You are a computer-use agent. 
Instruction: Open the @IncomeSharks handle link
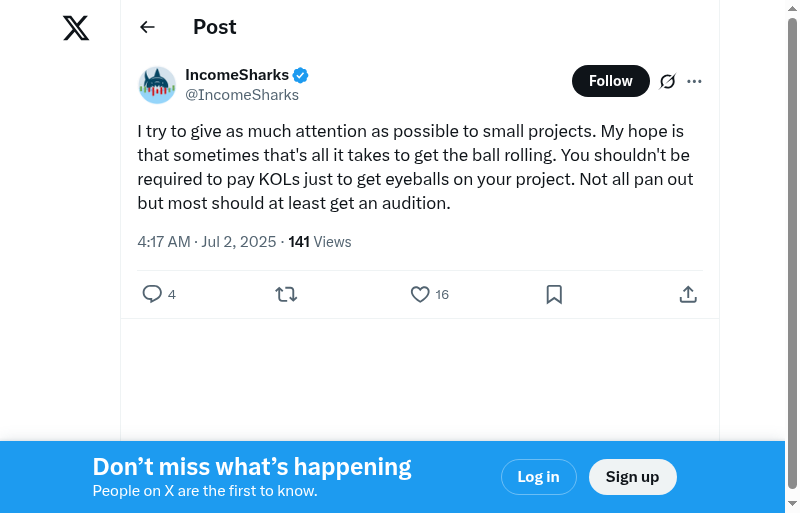(242, 95)
